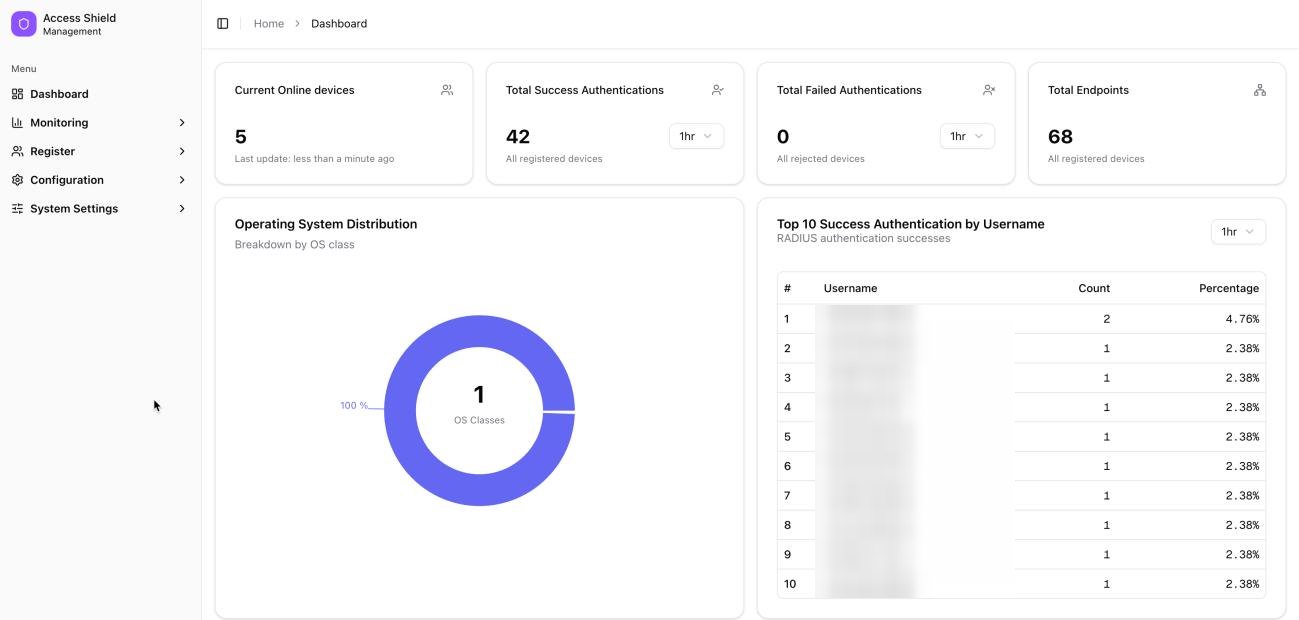Open the Dashboard menu item

coord(100,94)
